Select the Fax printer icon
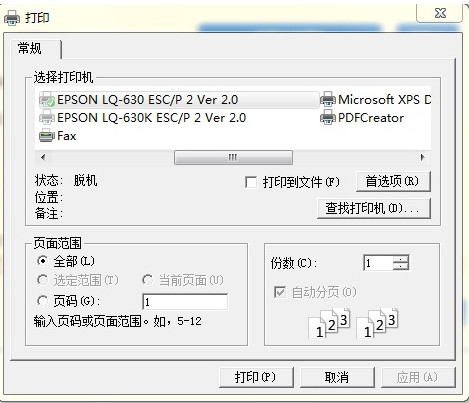 [x=47, y=136]
